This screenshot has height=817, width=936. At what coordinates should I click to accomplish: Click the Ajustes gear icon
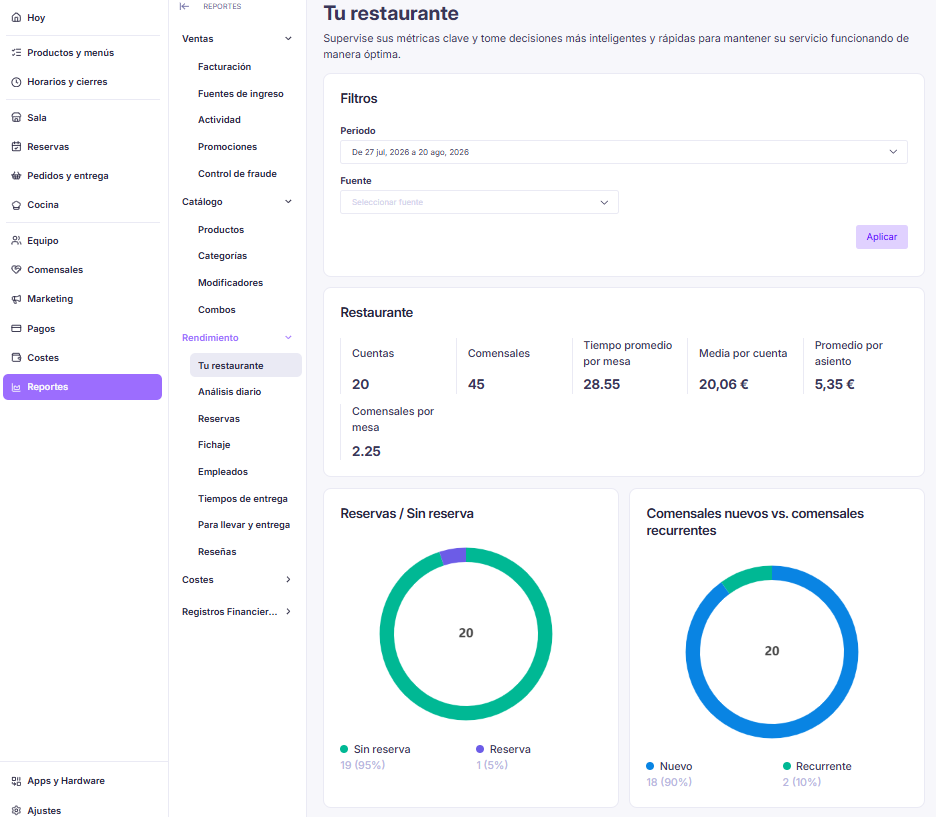(x=16, y=810)
